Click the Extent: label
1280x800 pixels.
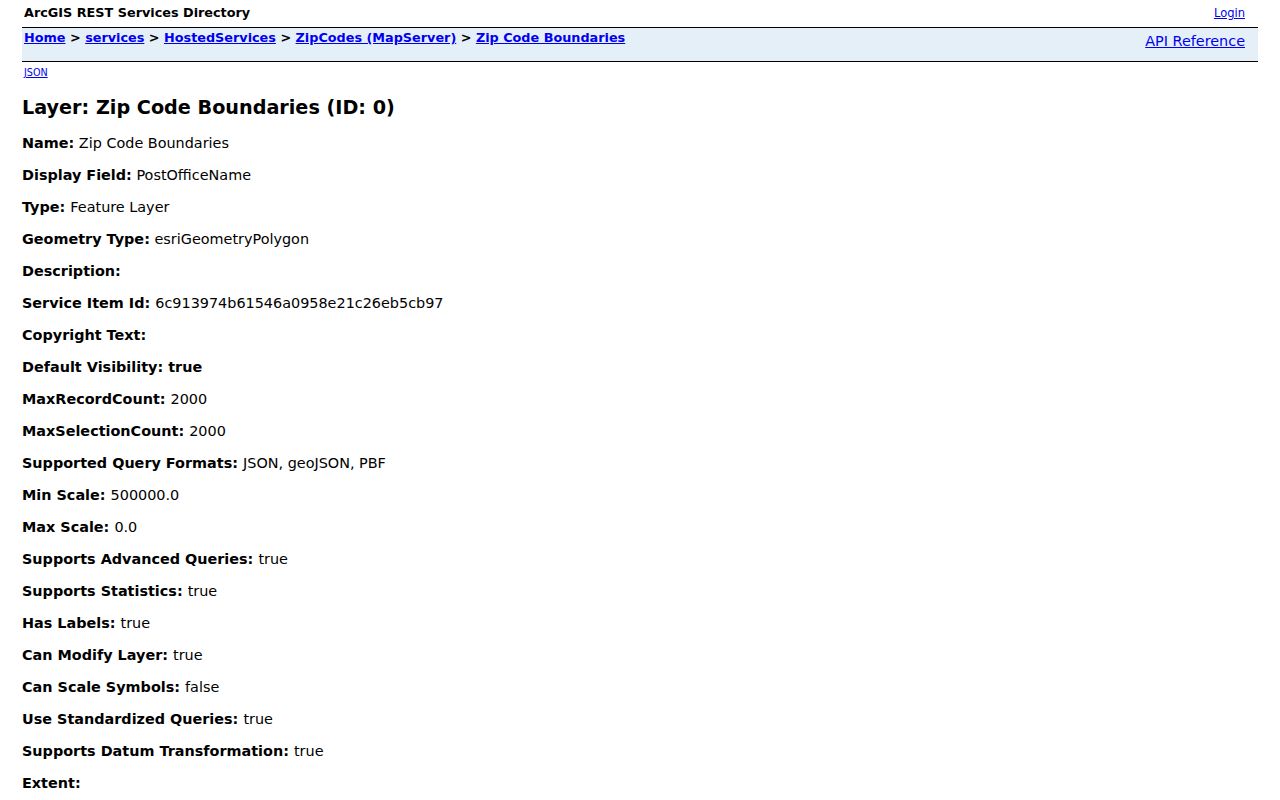(x=51, y=783)
